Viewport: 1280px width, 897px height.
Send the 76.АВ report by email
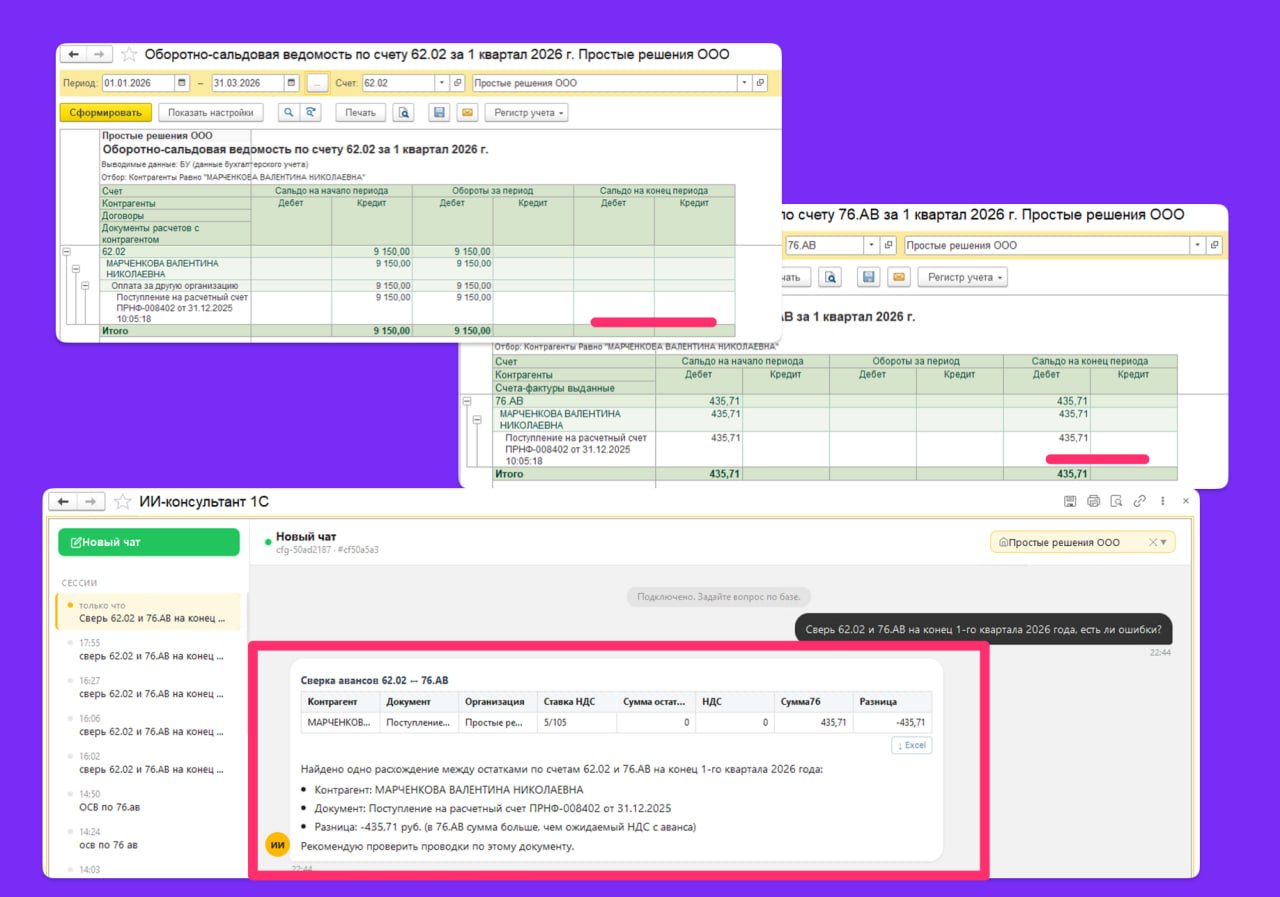click(x=900, y=277)
